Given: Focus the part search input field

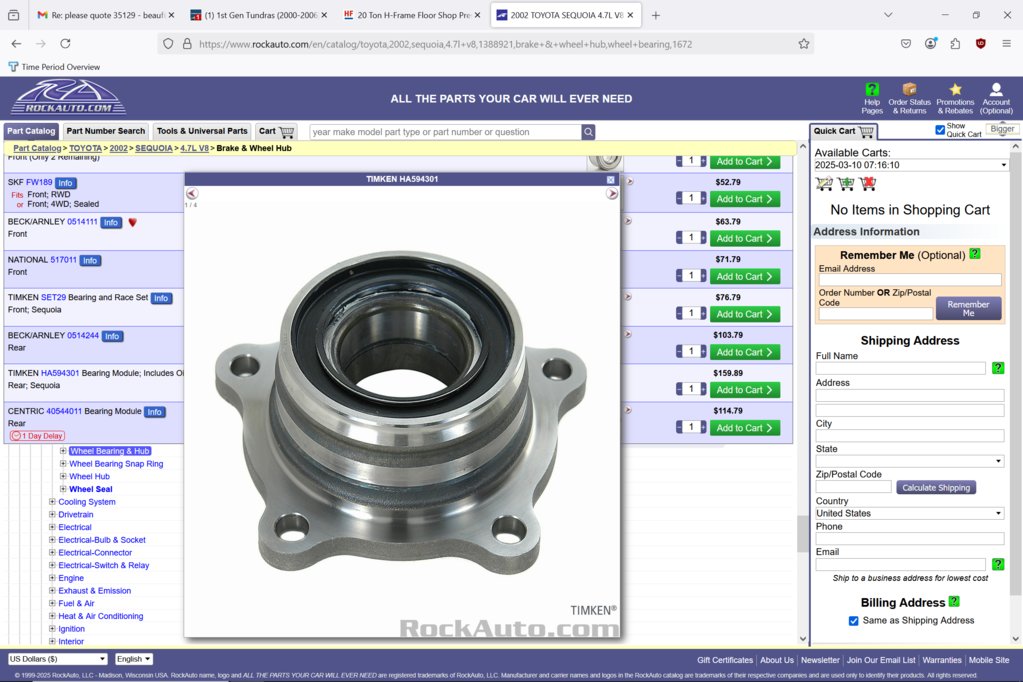Looking at the screenshot, I should tap(445, 132).
